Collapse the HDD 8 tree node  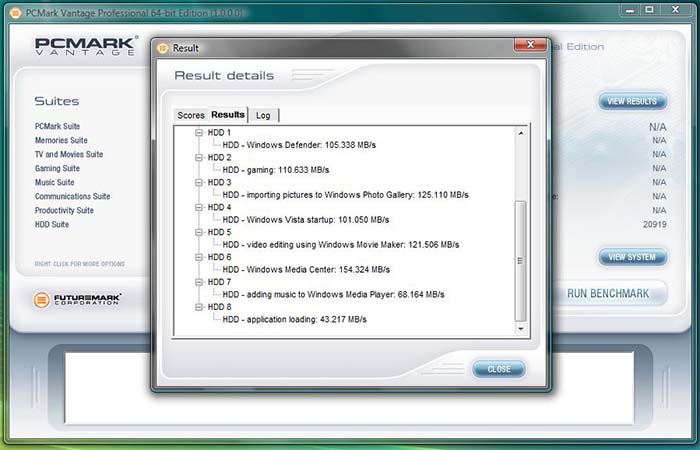tap(199, 308)
